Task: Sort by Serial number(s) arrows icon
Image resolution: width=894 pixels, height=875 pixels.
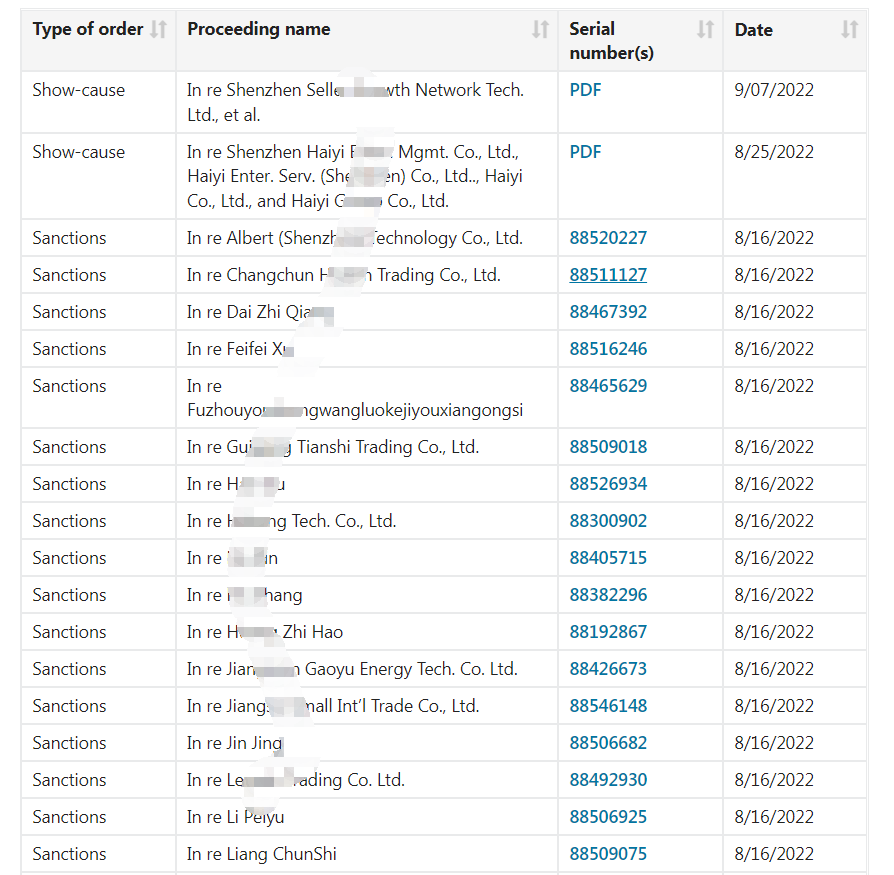Action: click(x=705, y=30)
